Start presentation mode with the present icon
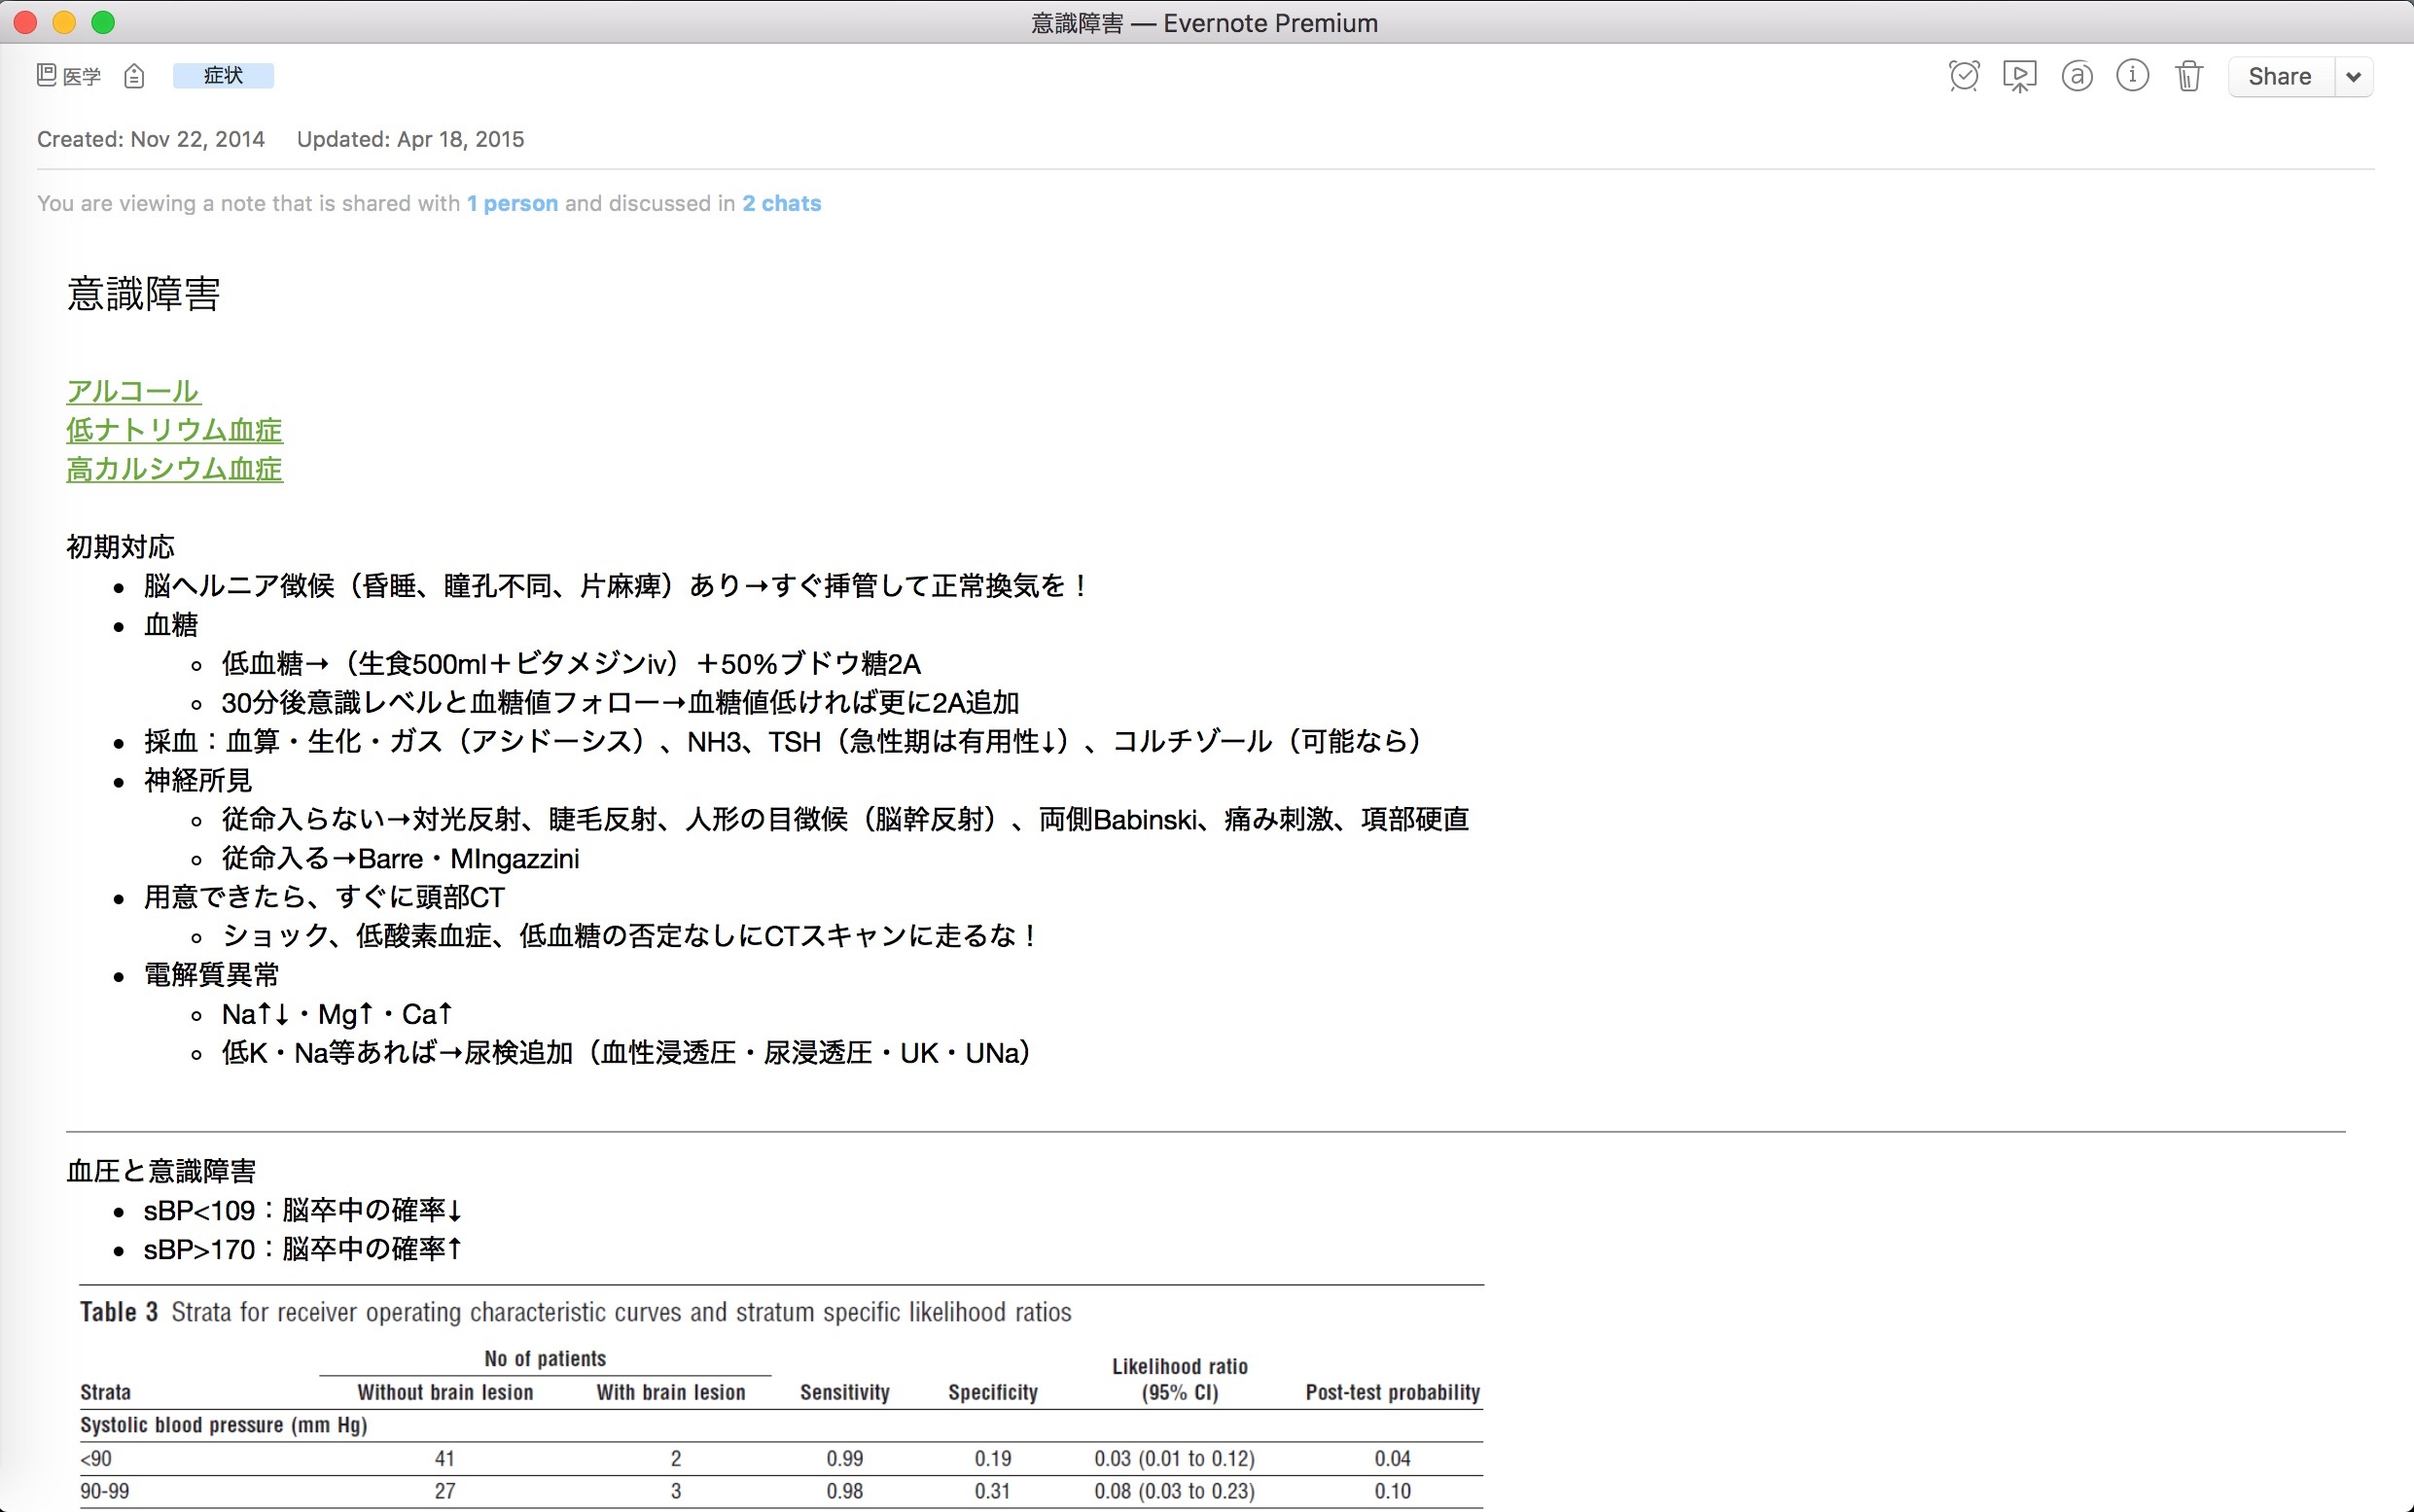 point(2019,76)
